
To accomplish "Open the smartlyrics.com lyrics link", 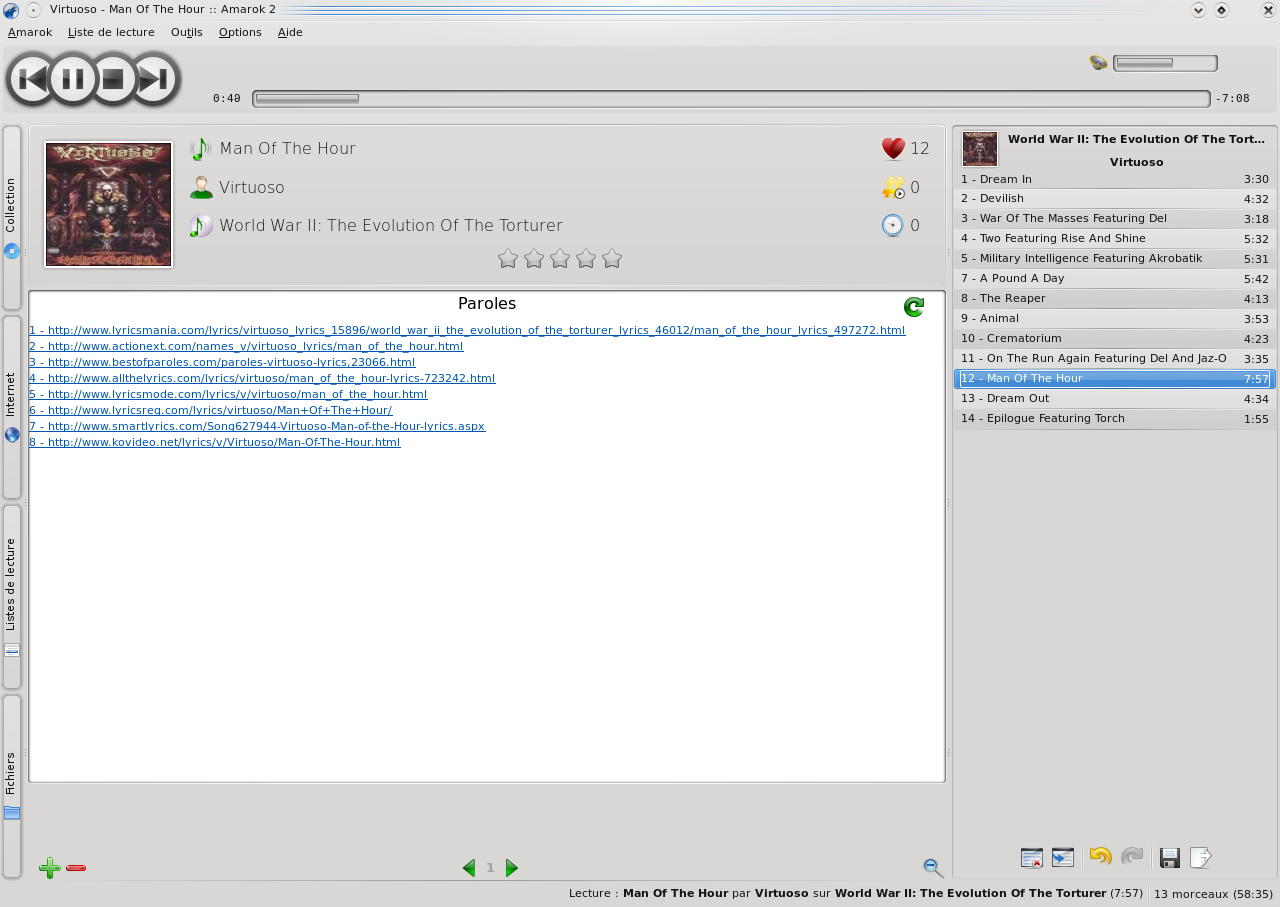I will click(x=257, y=426).
